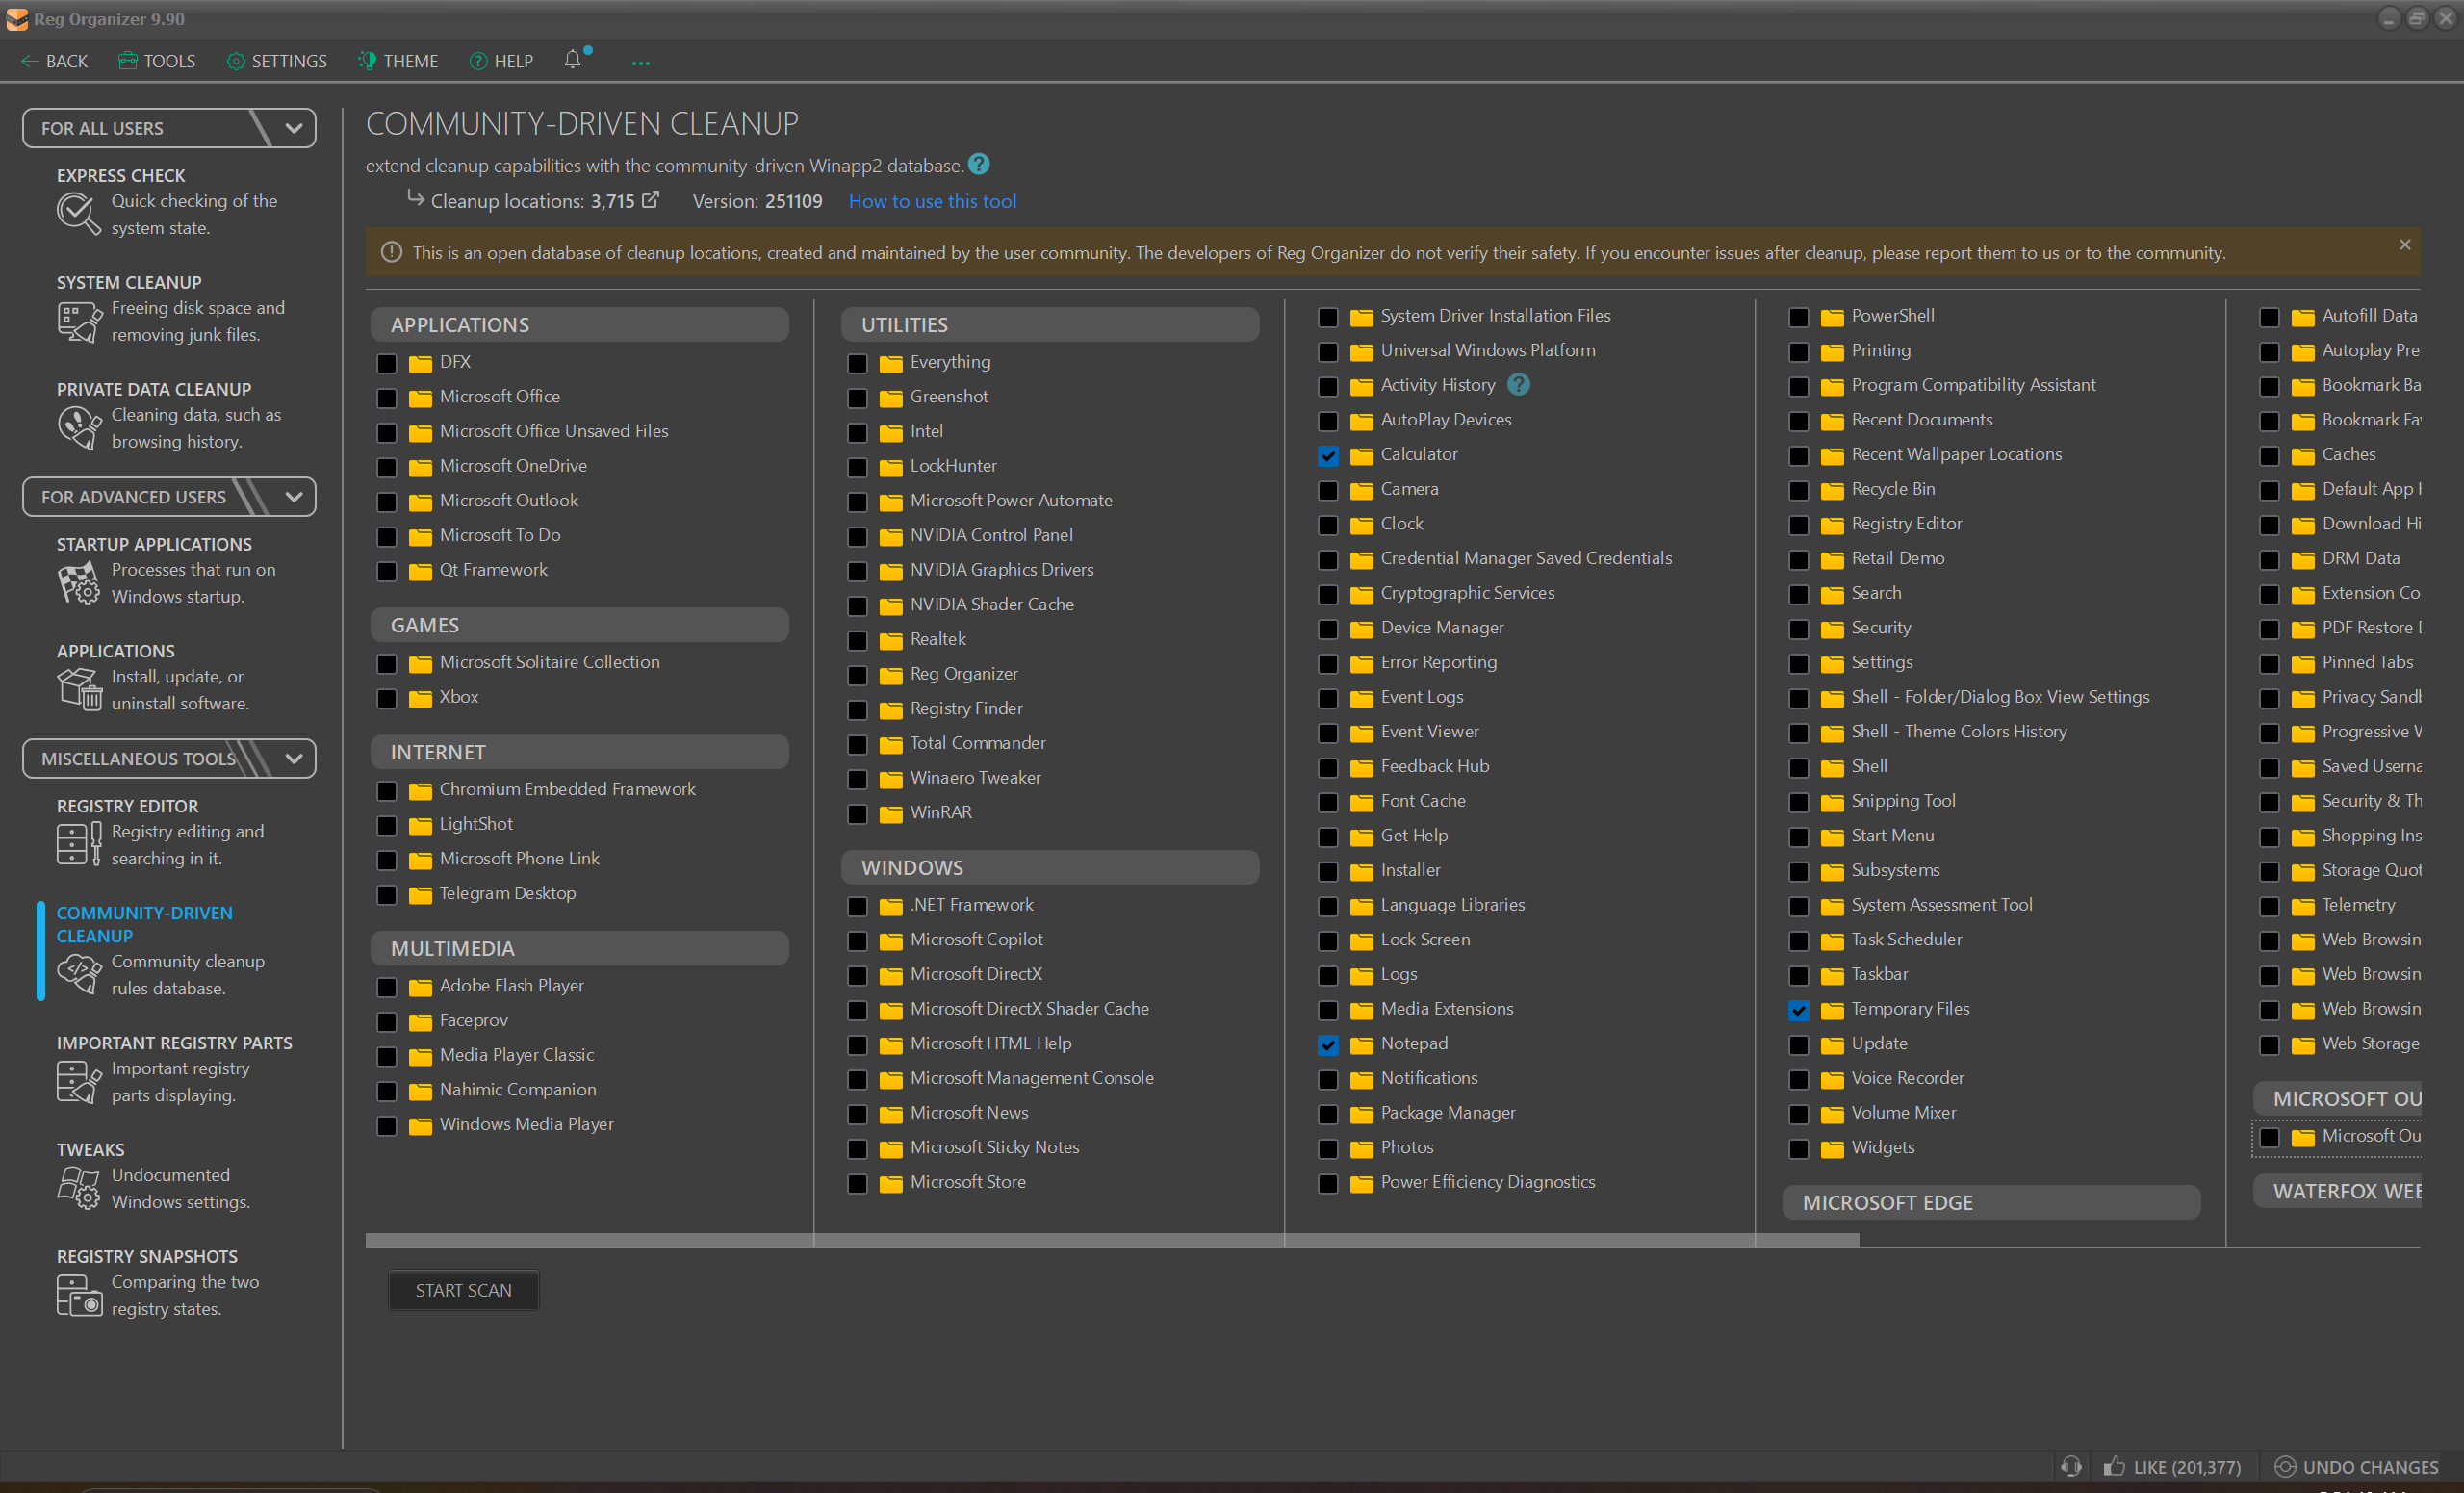Open the Tweaks icon
The height and width of the screenshot is (1493, 2464).
(x=78, y=1188)
